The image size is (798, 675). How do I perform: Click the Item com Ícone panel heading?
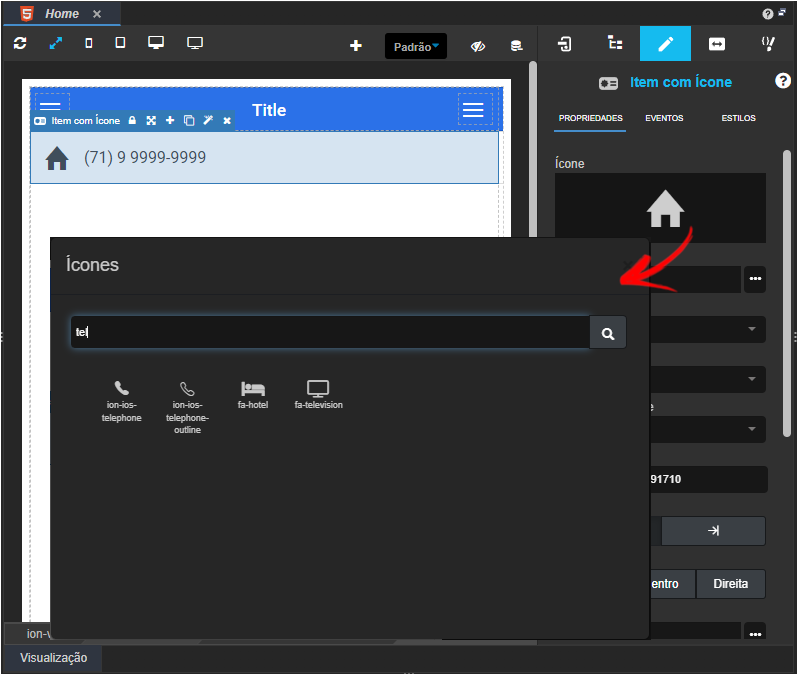[680, 82]
